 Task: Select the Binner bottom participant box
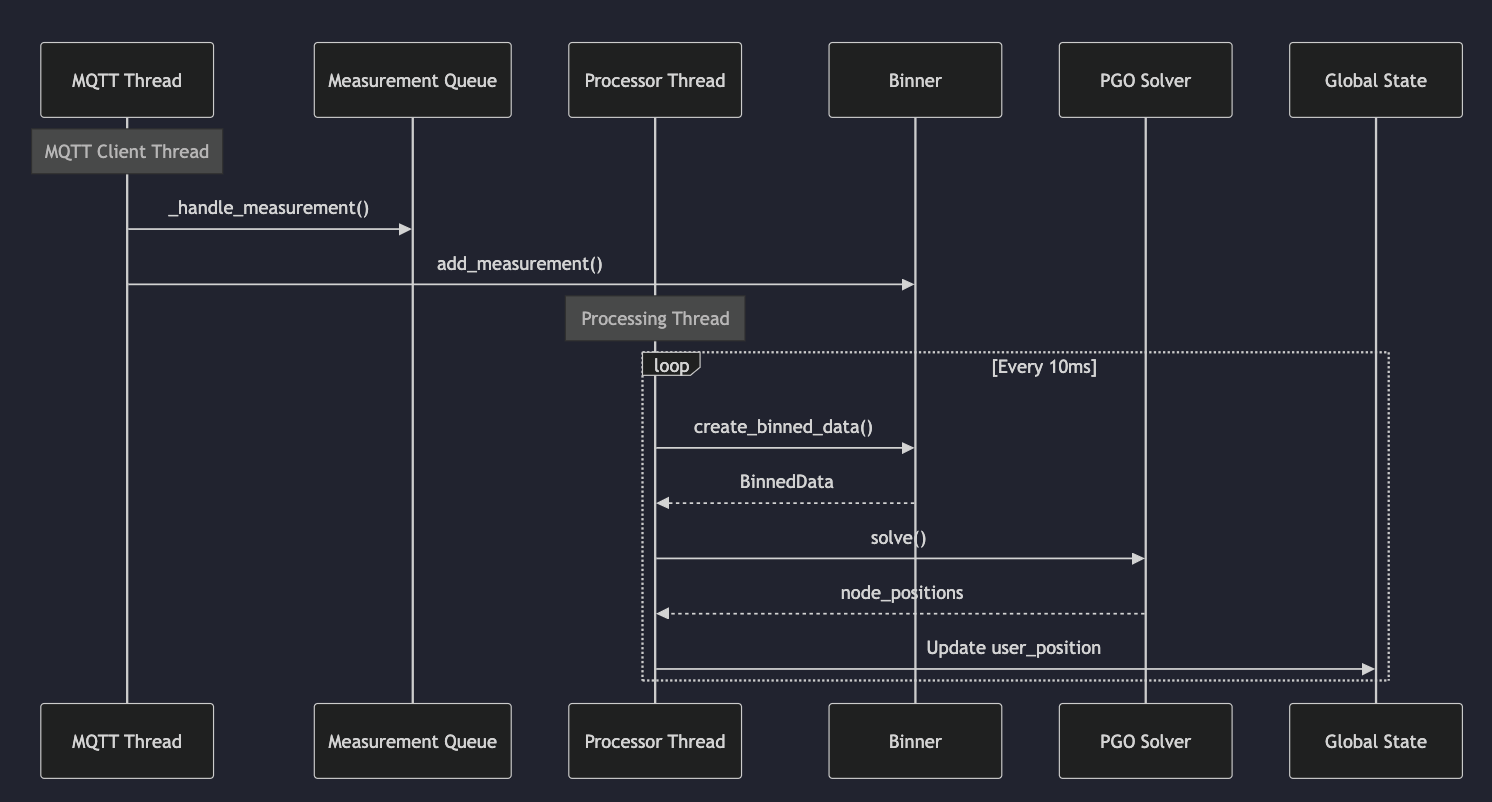(914, 741)
